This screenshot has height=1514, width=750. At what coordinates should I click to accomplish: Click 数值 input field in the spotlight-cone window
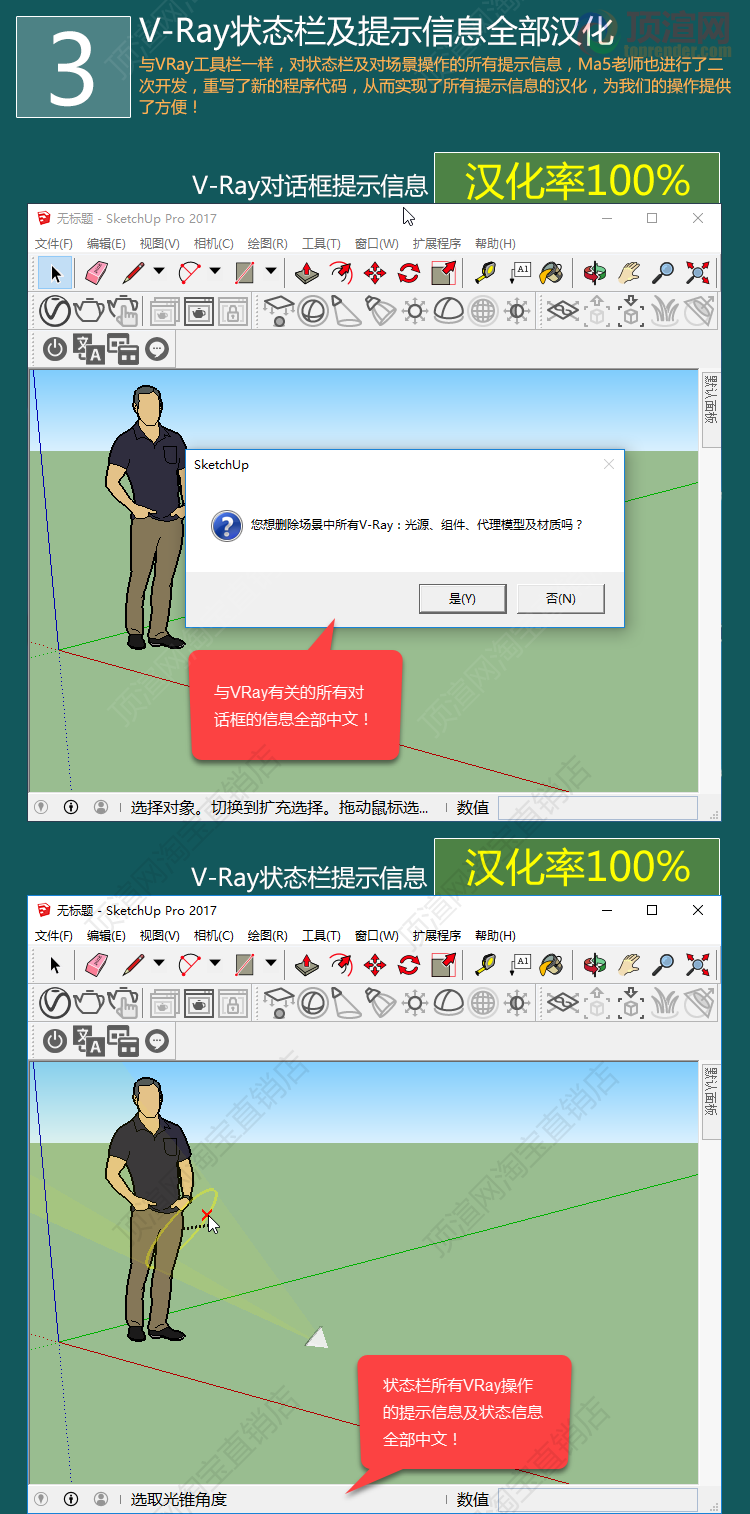click(x=598, y=1499)
